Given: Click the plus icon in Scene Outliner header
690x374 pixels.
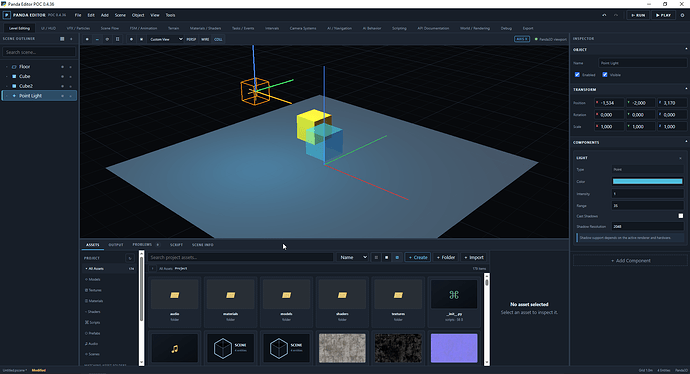Looking at the screenshot, I should click(x=71, y=39).
